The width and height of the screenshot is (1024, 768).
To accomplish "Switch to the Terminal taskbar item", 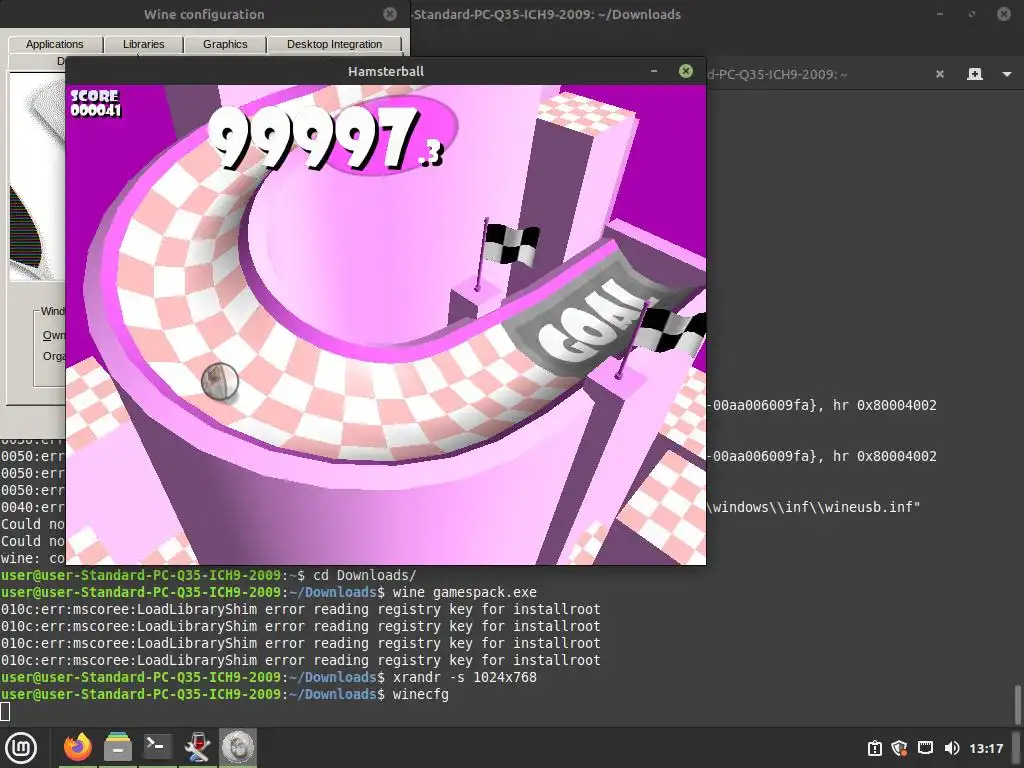I will point(157,747).
